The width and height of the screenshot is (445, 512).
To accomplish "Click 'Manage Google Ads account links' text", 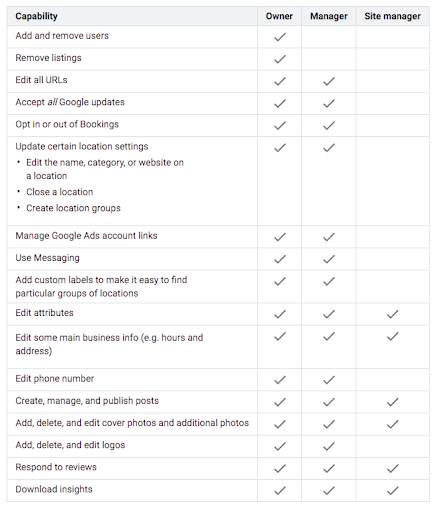I will (86, 236).
